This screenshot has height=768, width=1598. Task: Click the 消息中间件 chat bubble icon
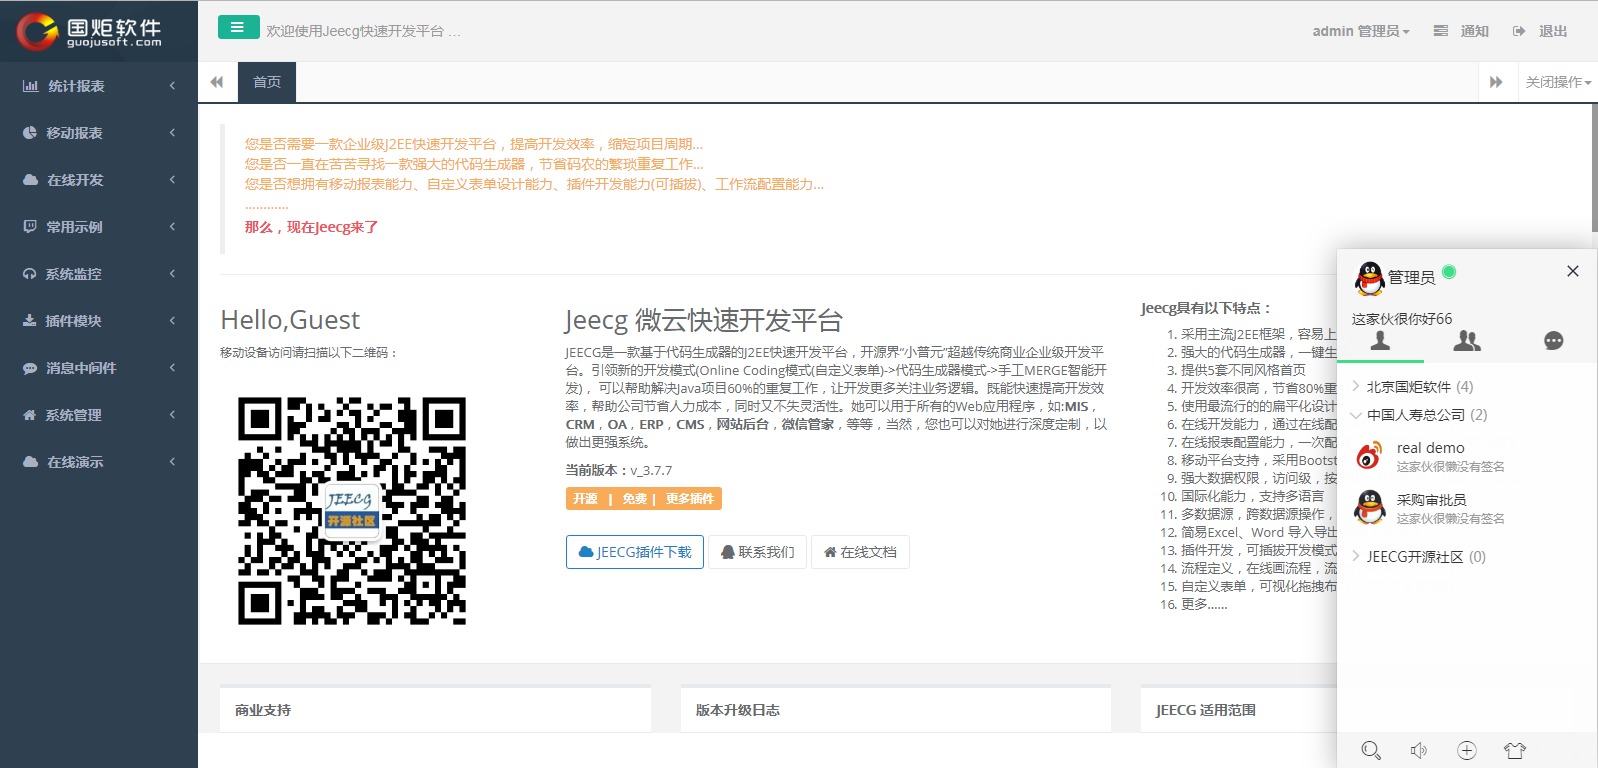30,368
